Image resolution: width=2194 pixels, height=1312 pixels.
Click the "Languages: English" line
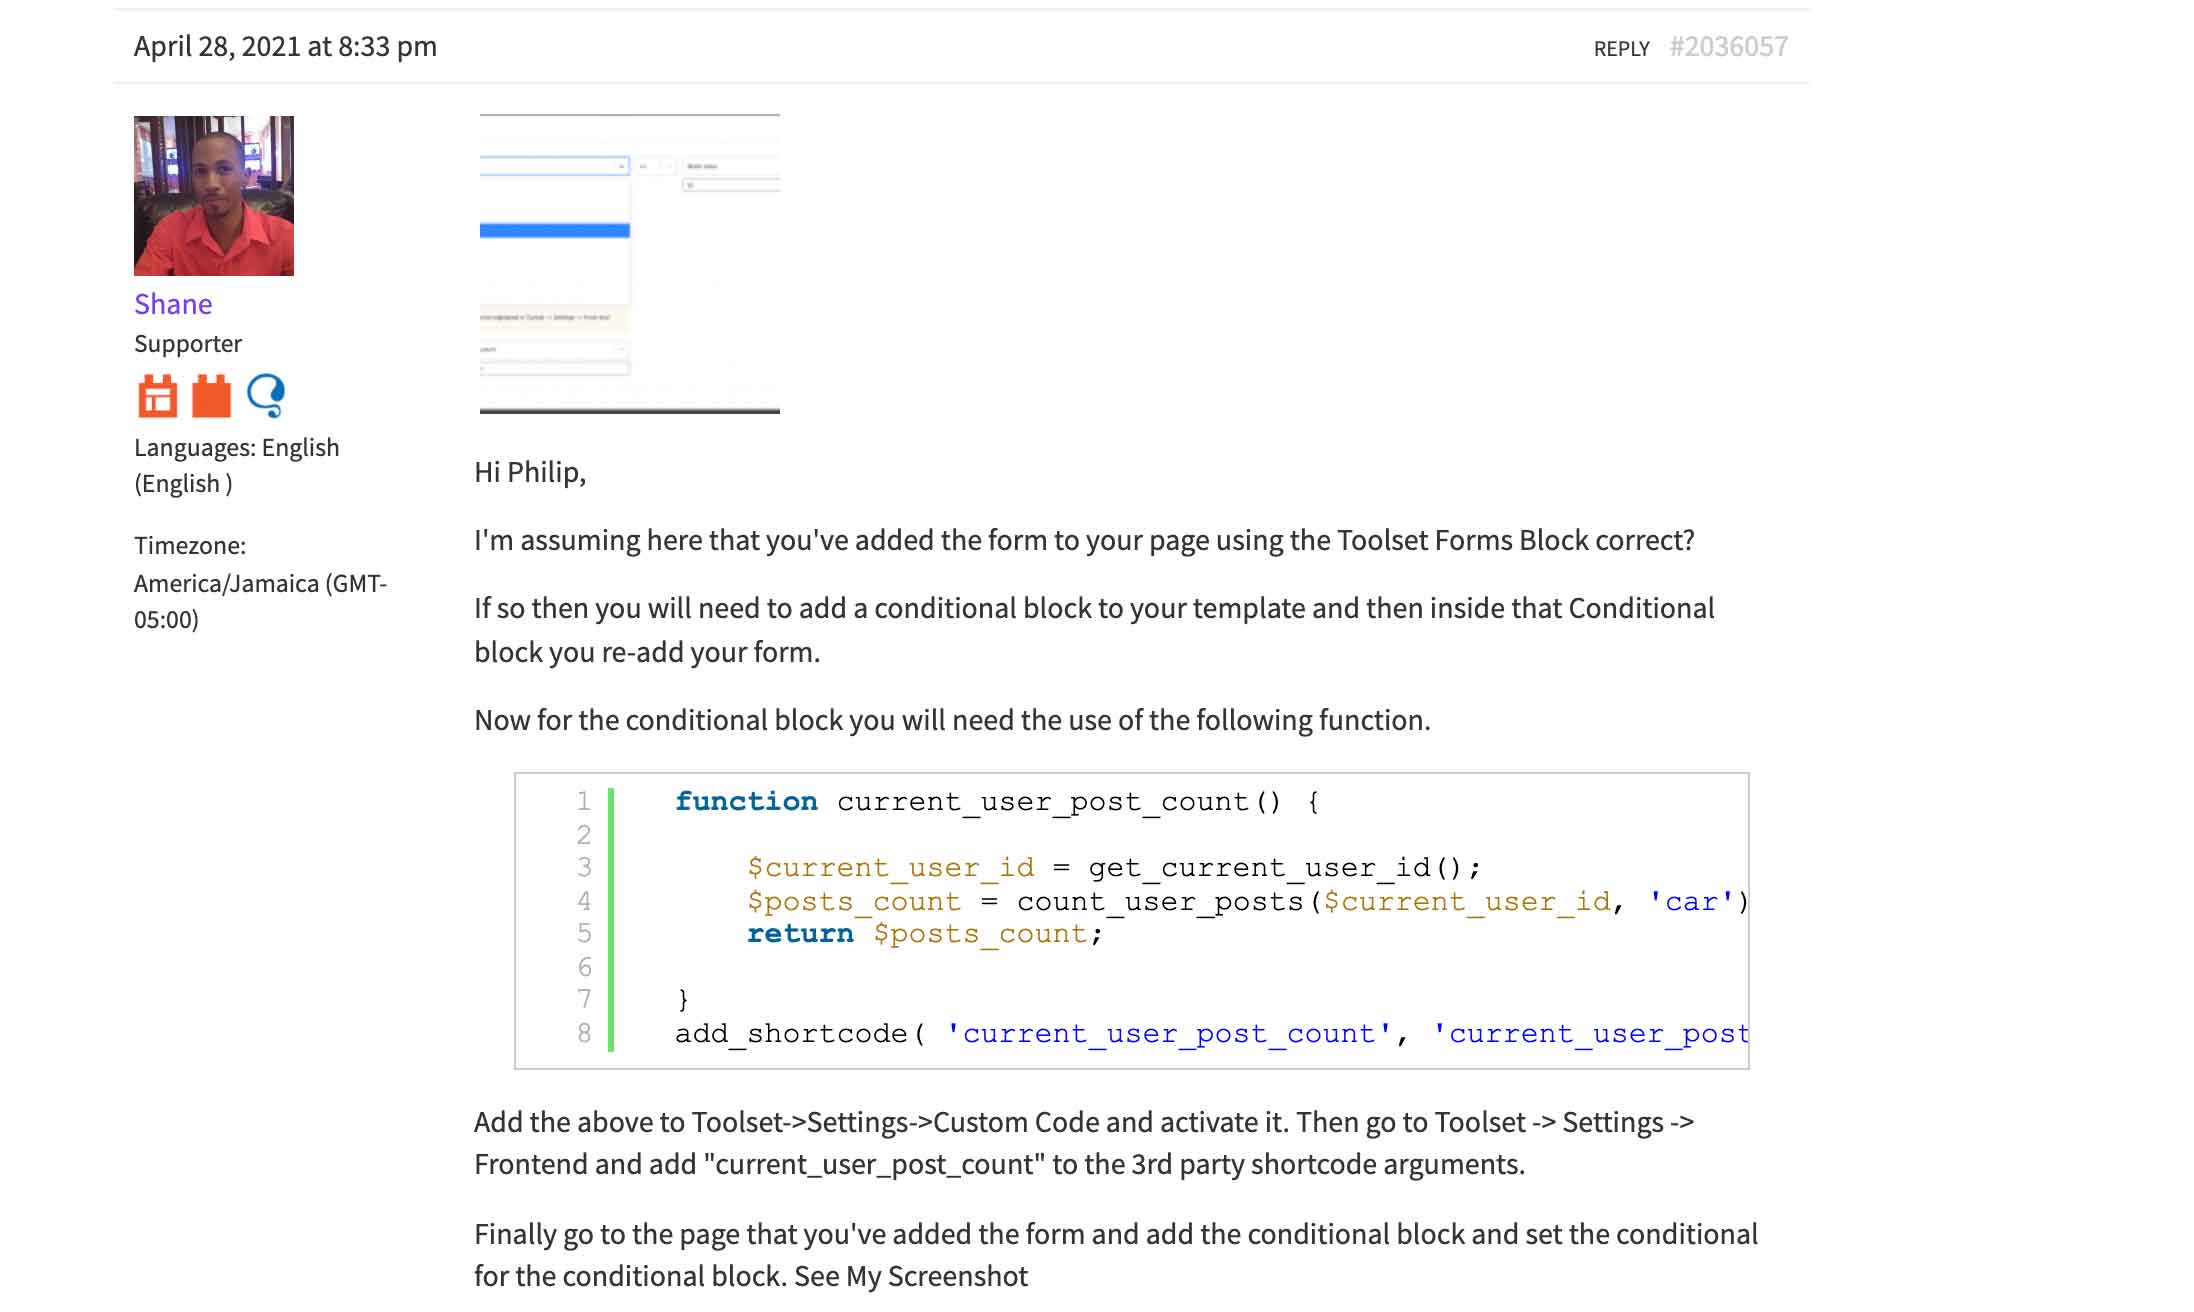[x=237, y=448]
